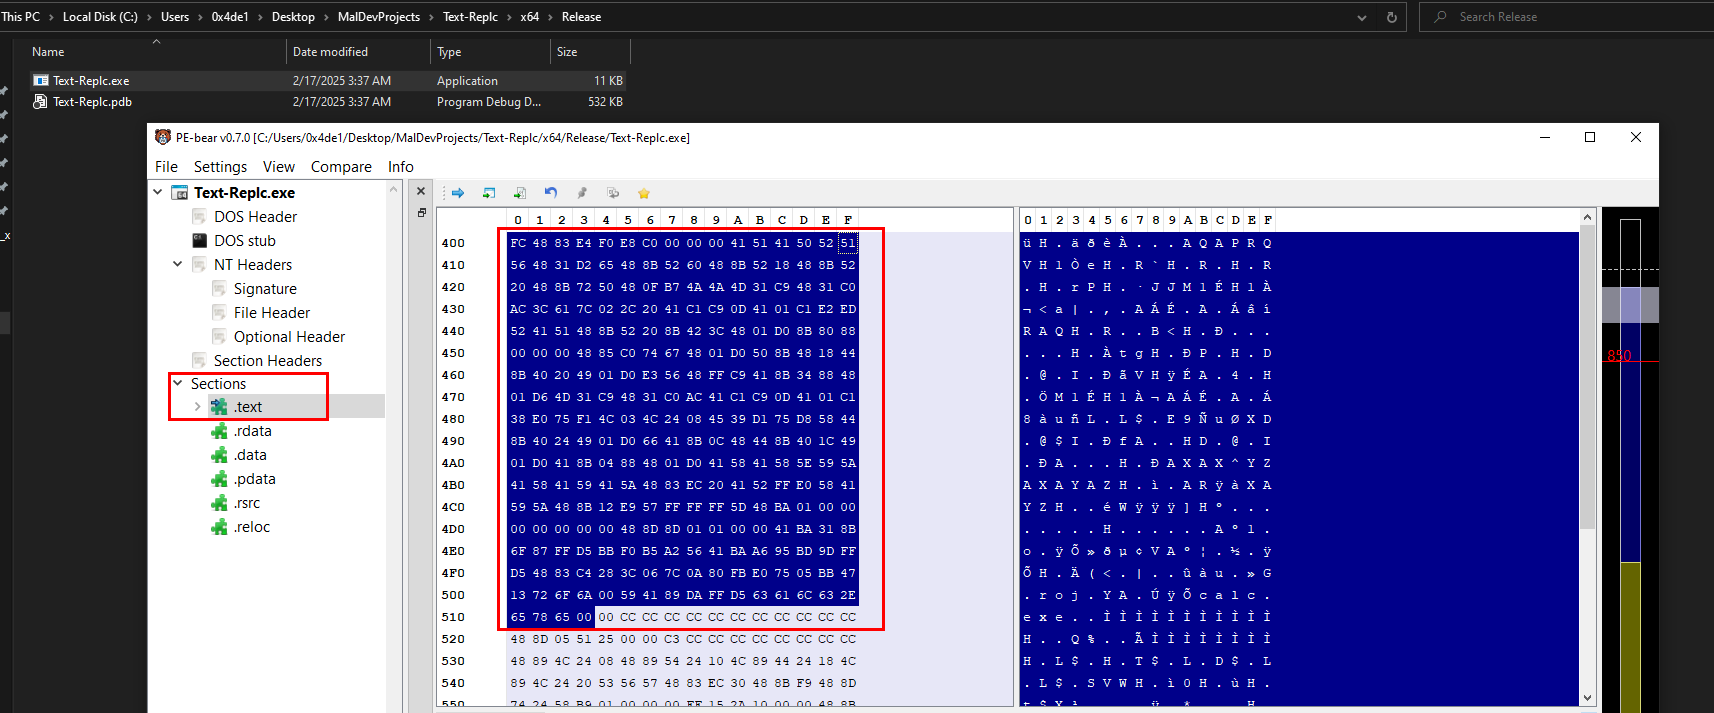Expand the .text section node
Image resolution: width=1714 pixels, height=713 pixels.
click(197, 407)
